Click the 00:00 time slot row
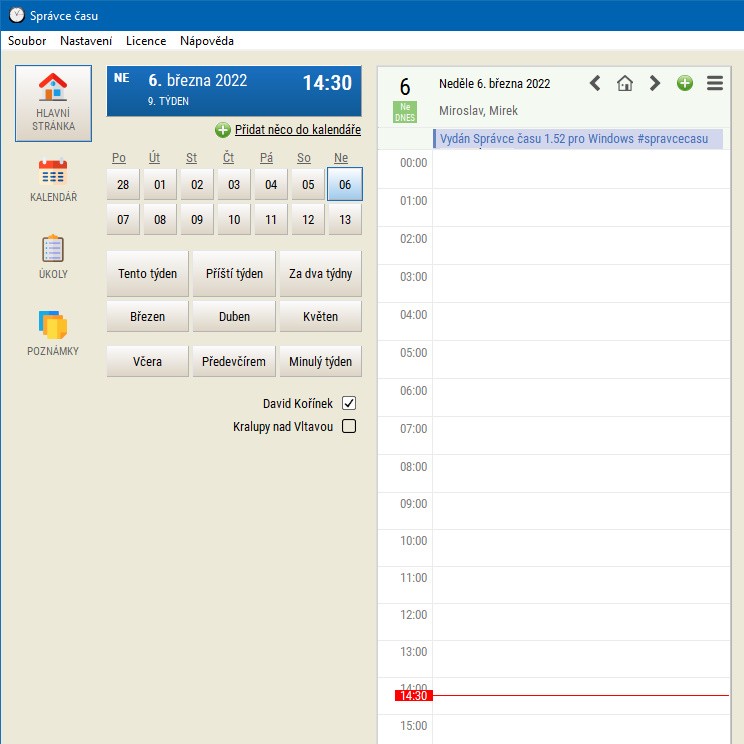 [x=554, y=169]
